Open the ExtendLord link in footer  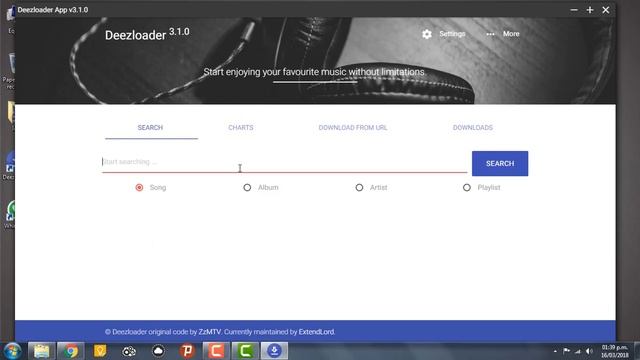tap(316, 332)
